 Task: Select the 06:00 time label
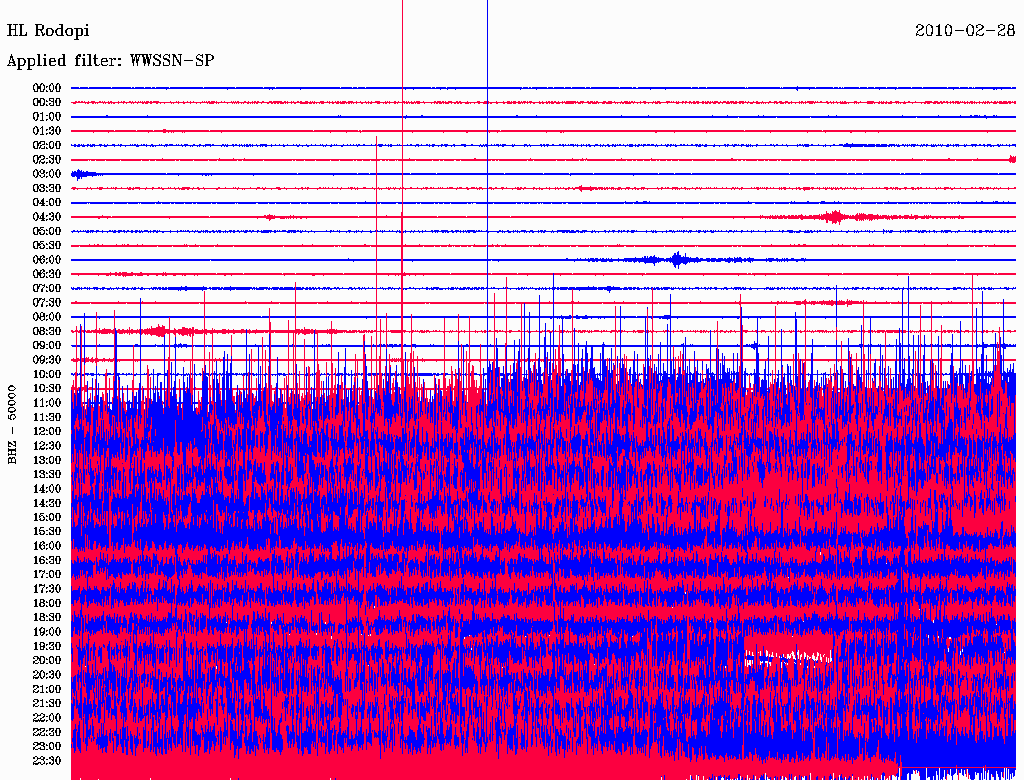click(x=47, y=260)
